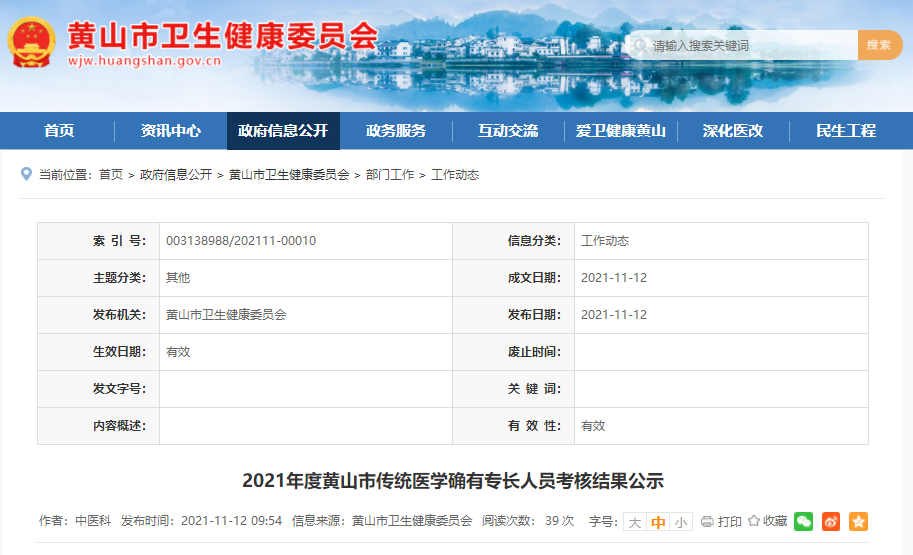913x555 pixels.
Task: Set font size to medium (中)
Action: tap(658, 522)
